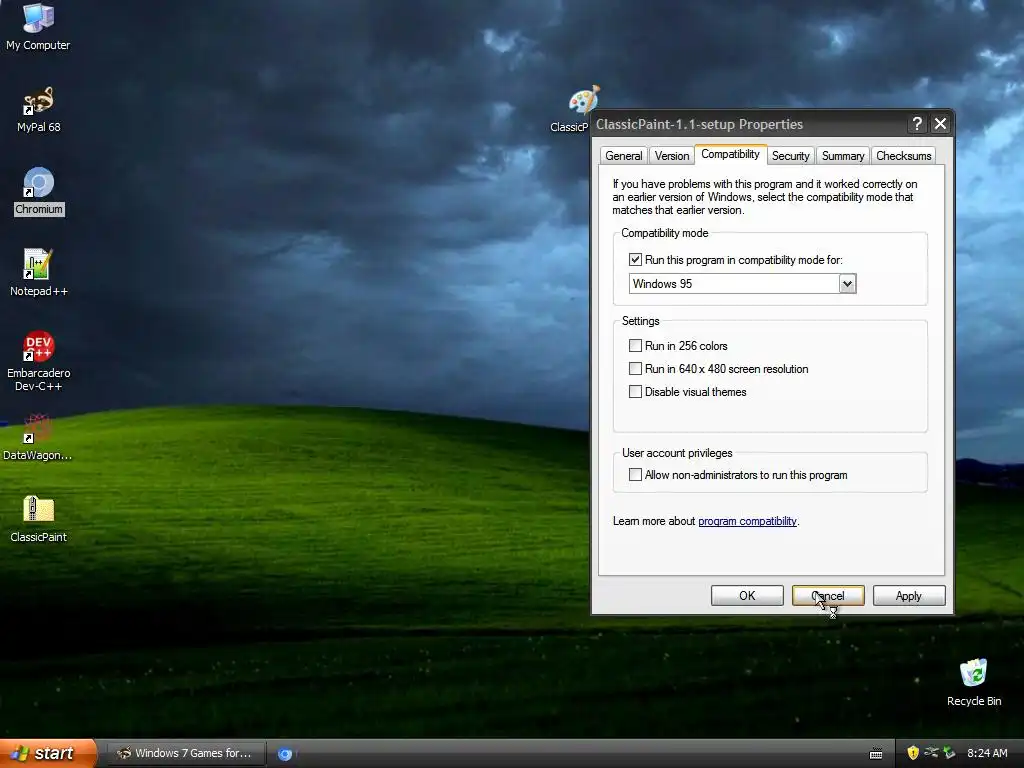
Task: Click the Apply button
Action: point(908,596)
